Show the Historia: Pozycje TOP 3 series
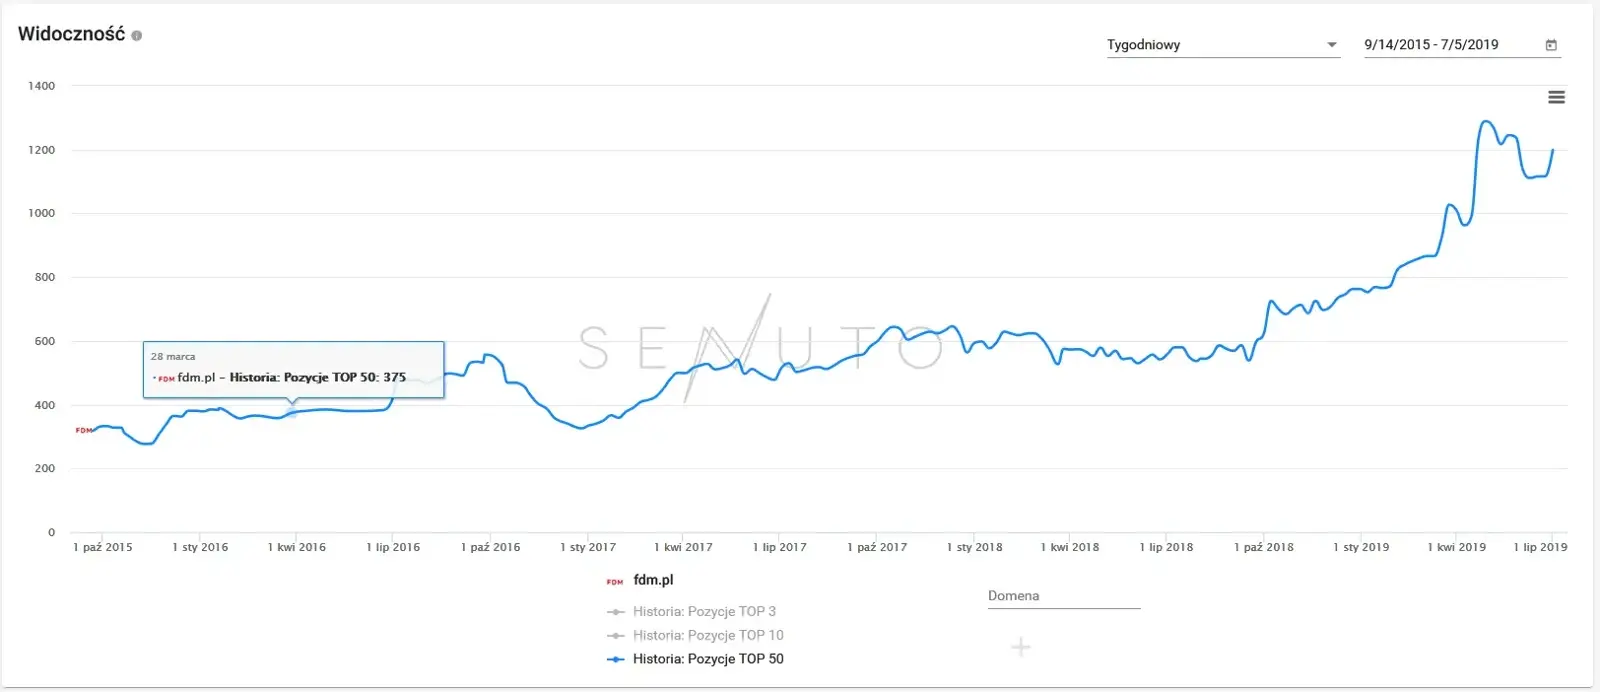The height and width of the screenshot is (692, 1600). (704, 611)
